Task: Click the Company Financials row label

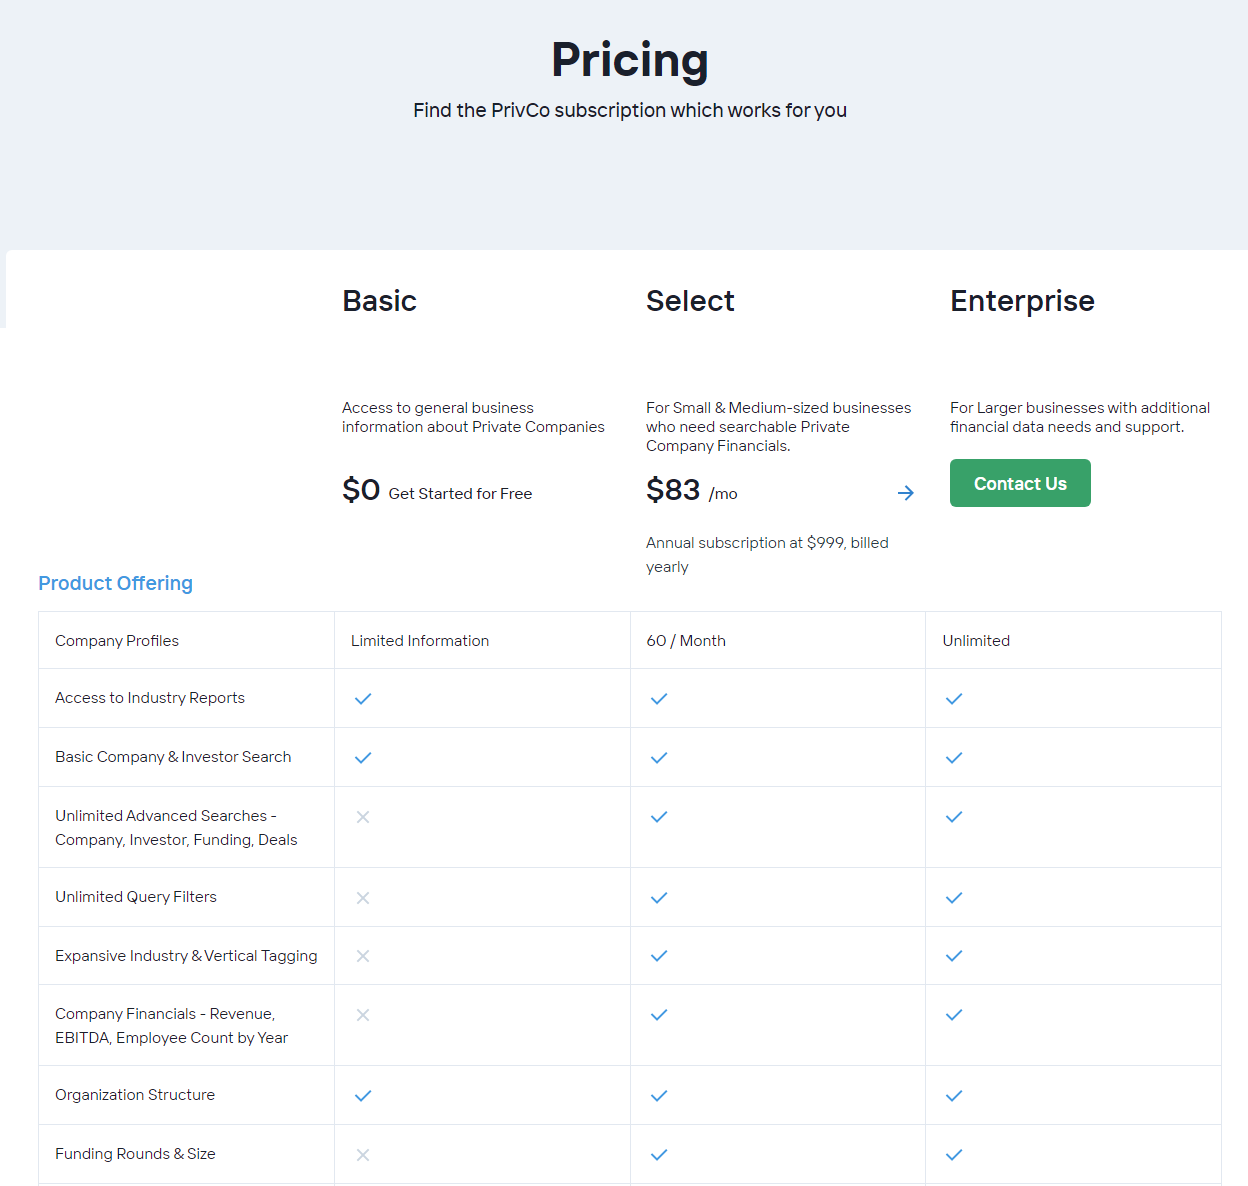Action: (171, 1026)
